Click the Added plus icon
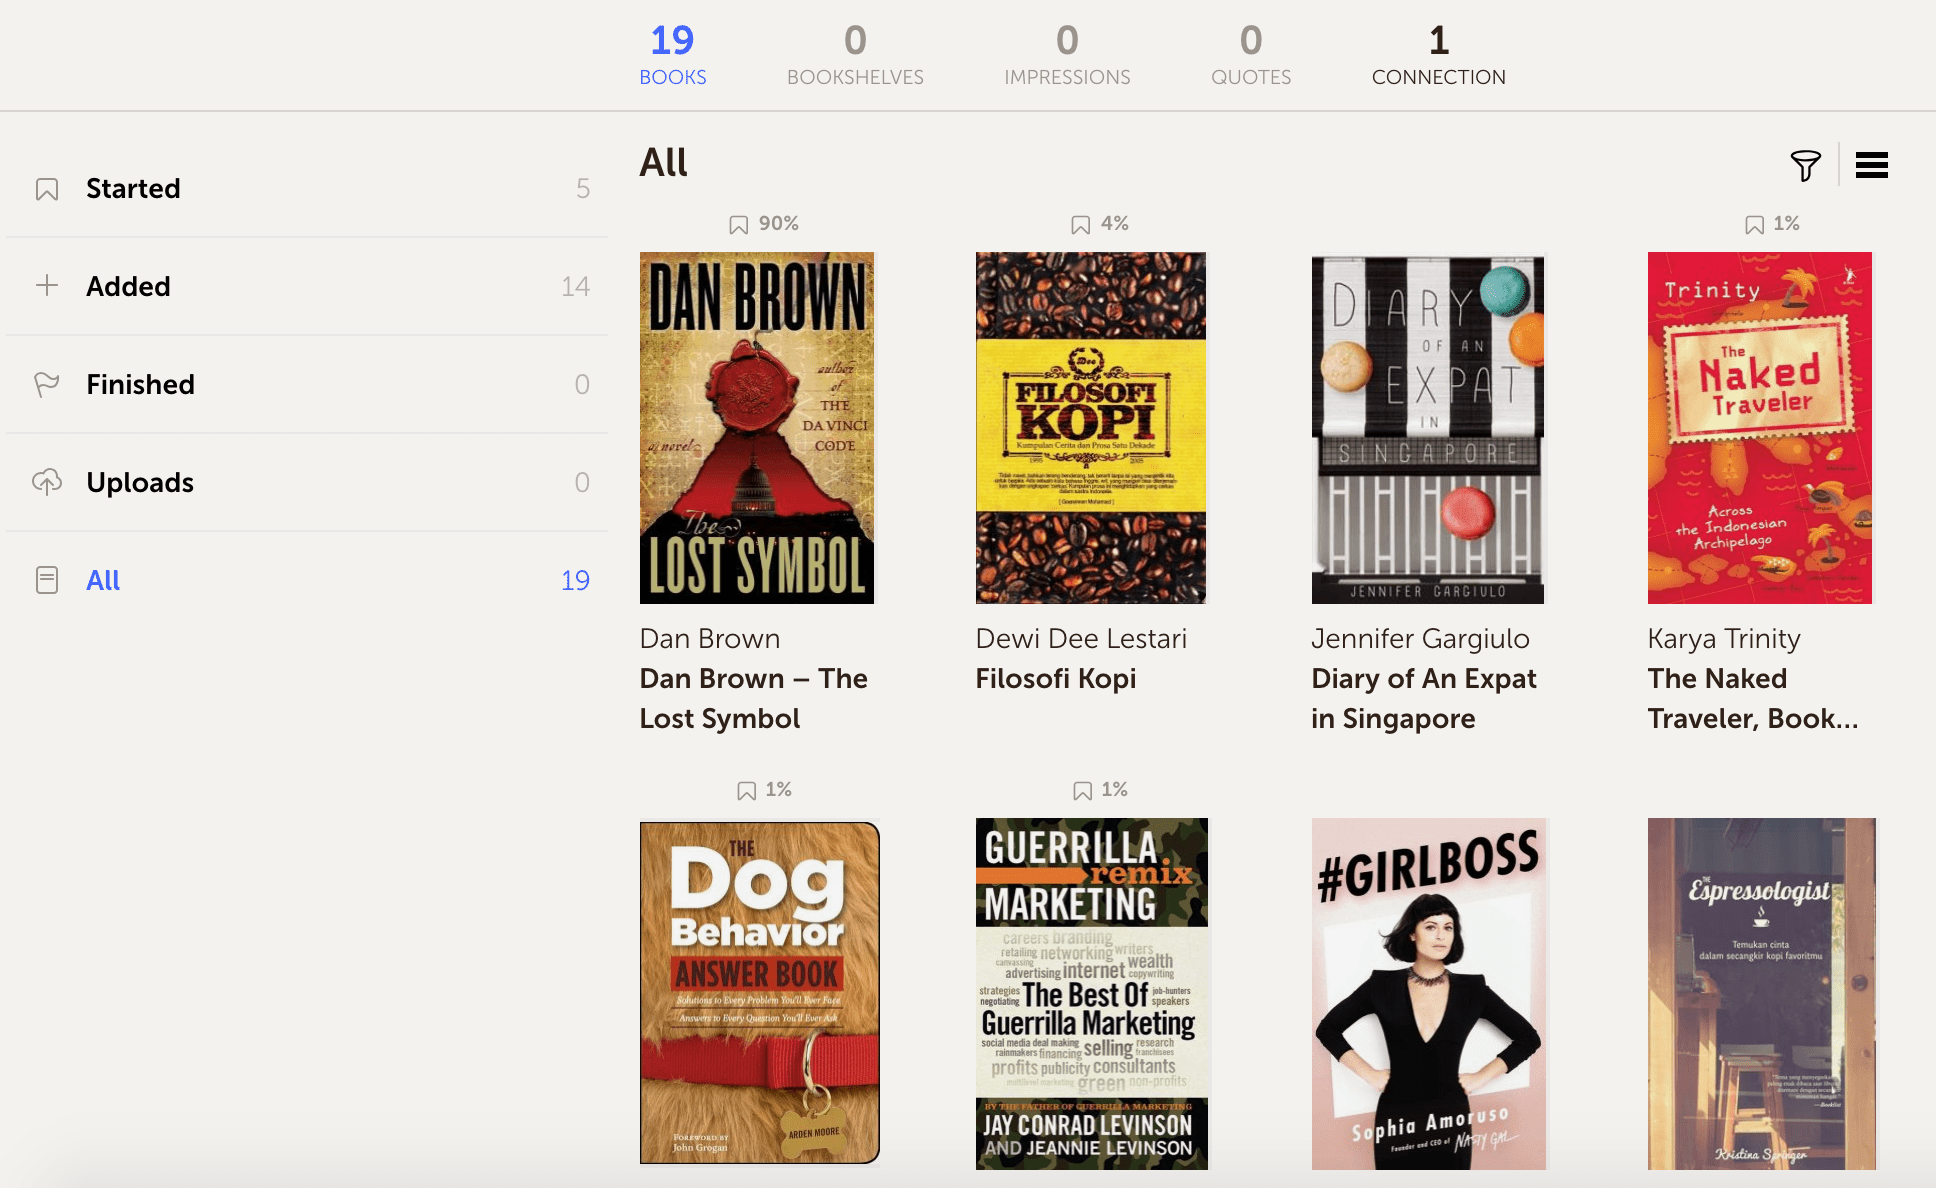This screenshot has width=1936, height=1188. tap(47, 286)
